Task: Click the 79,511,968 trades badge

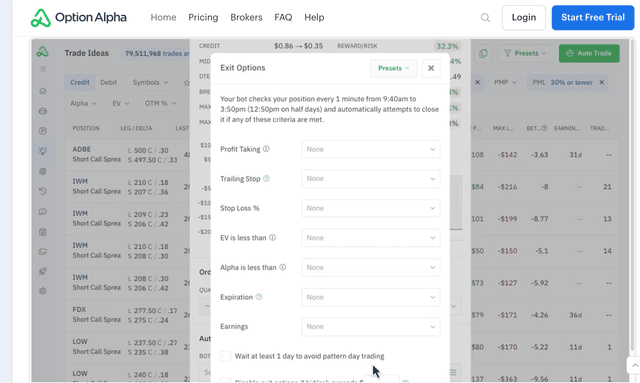Action: click(x=156, y=53)
